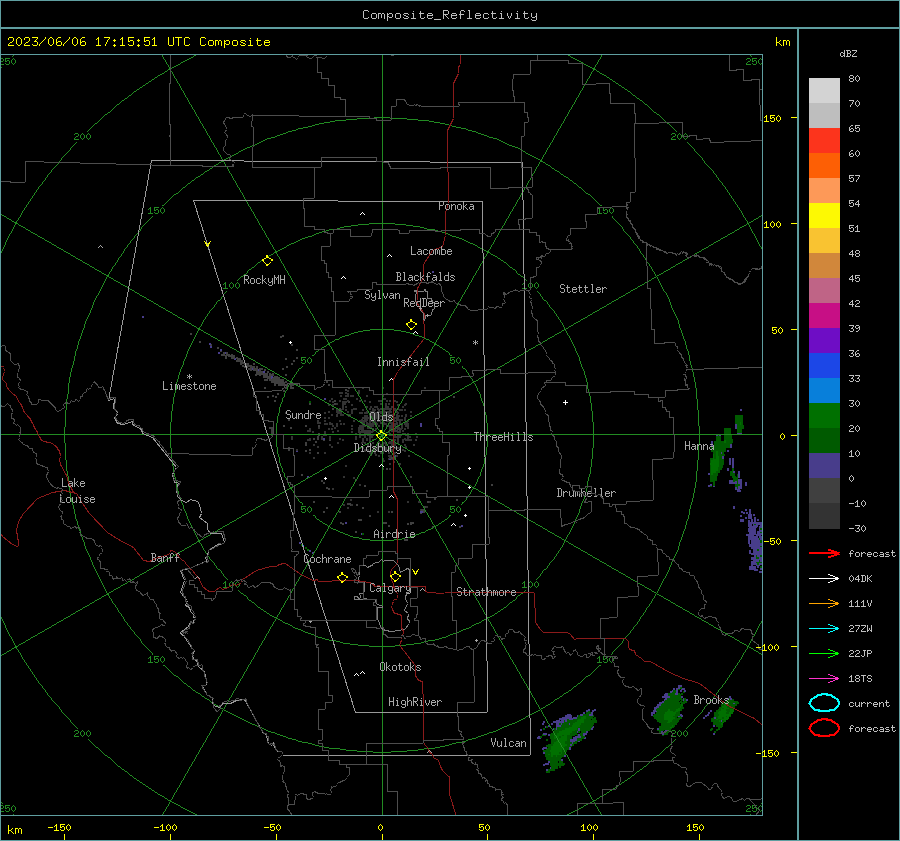
Task: Click the yellow diamond marker above Calgary label
Action: pyautogui.click(x=395, y=576)
